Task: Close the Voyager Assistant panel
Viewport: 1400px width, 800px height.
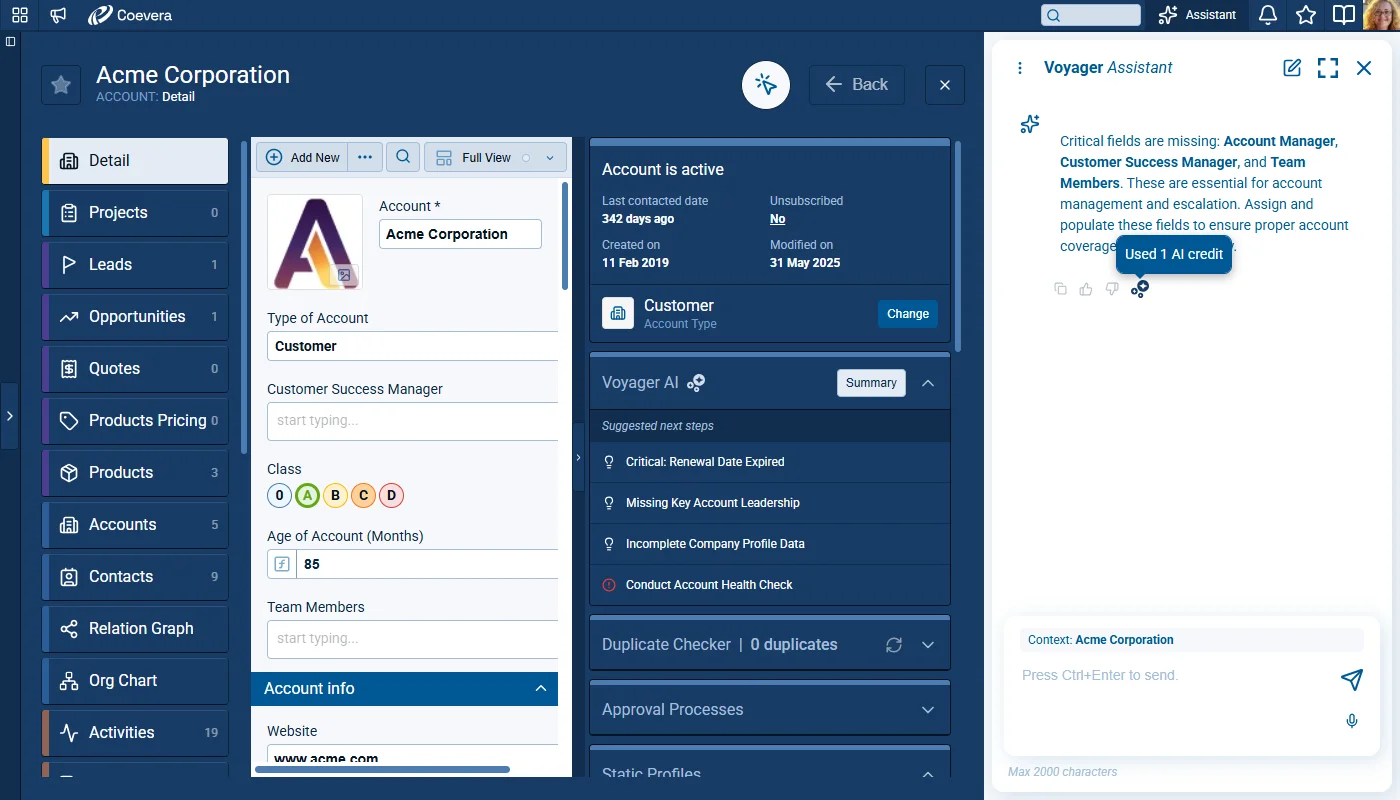Action: click(x=1364, y=68)
